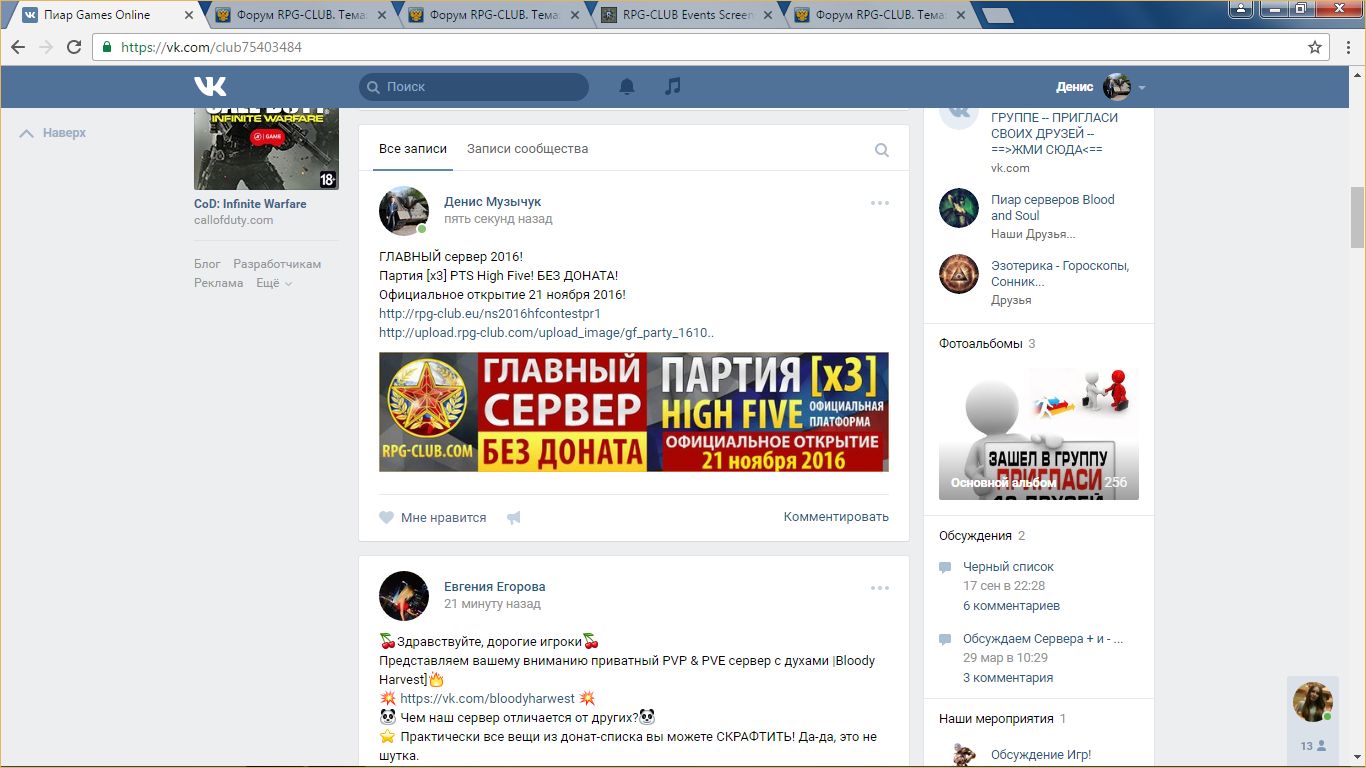This screenshot has height=768, width=1366.
Task: Open the Chrome profile icon in the title bar
Action: pos(1240,8)
